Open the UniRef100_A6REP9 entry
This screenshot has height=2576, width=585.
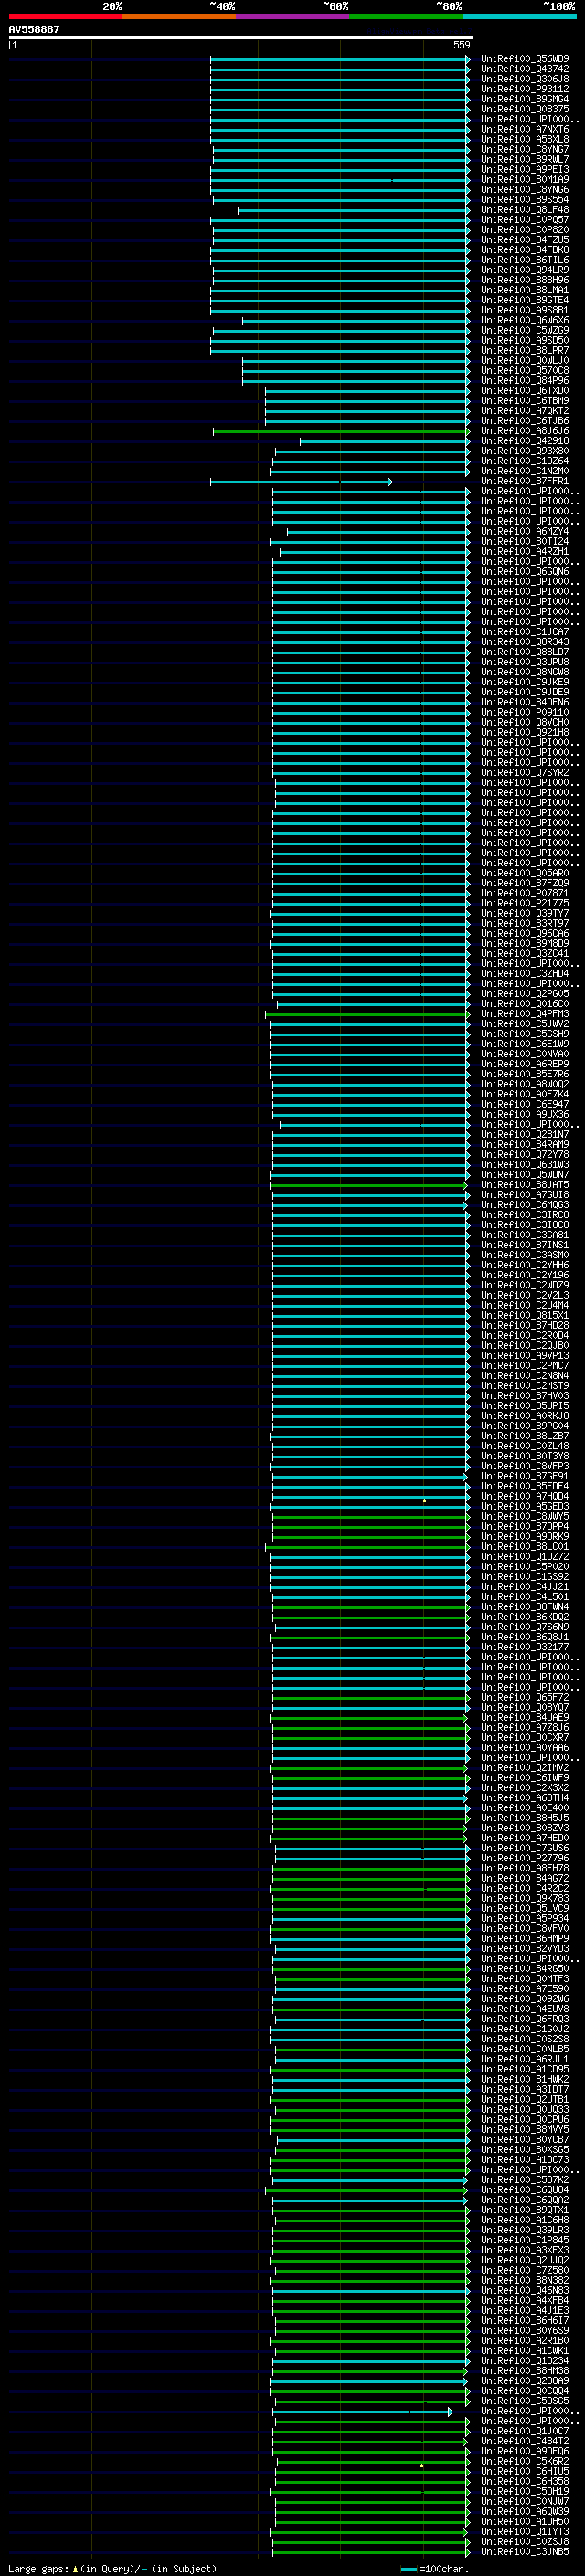tap(525, 1064)
